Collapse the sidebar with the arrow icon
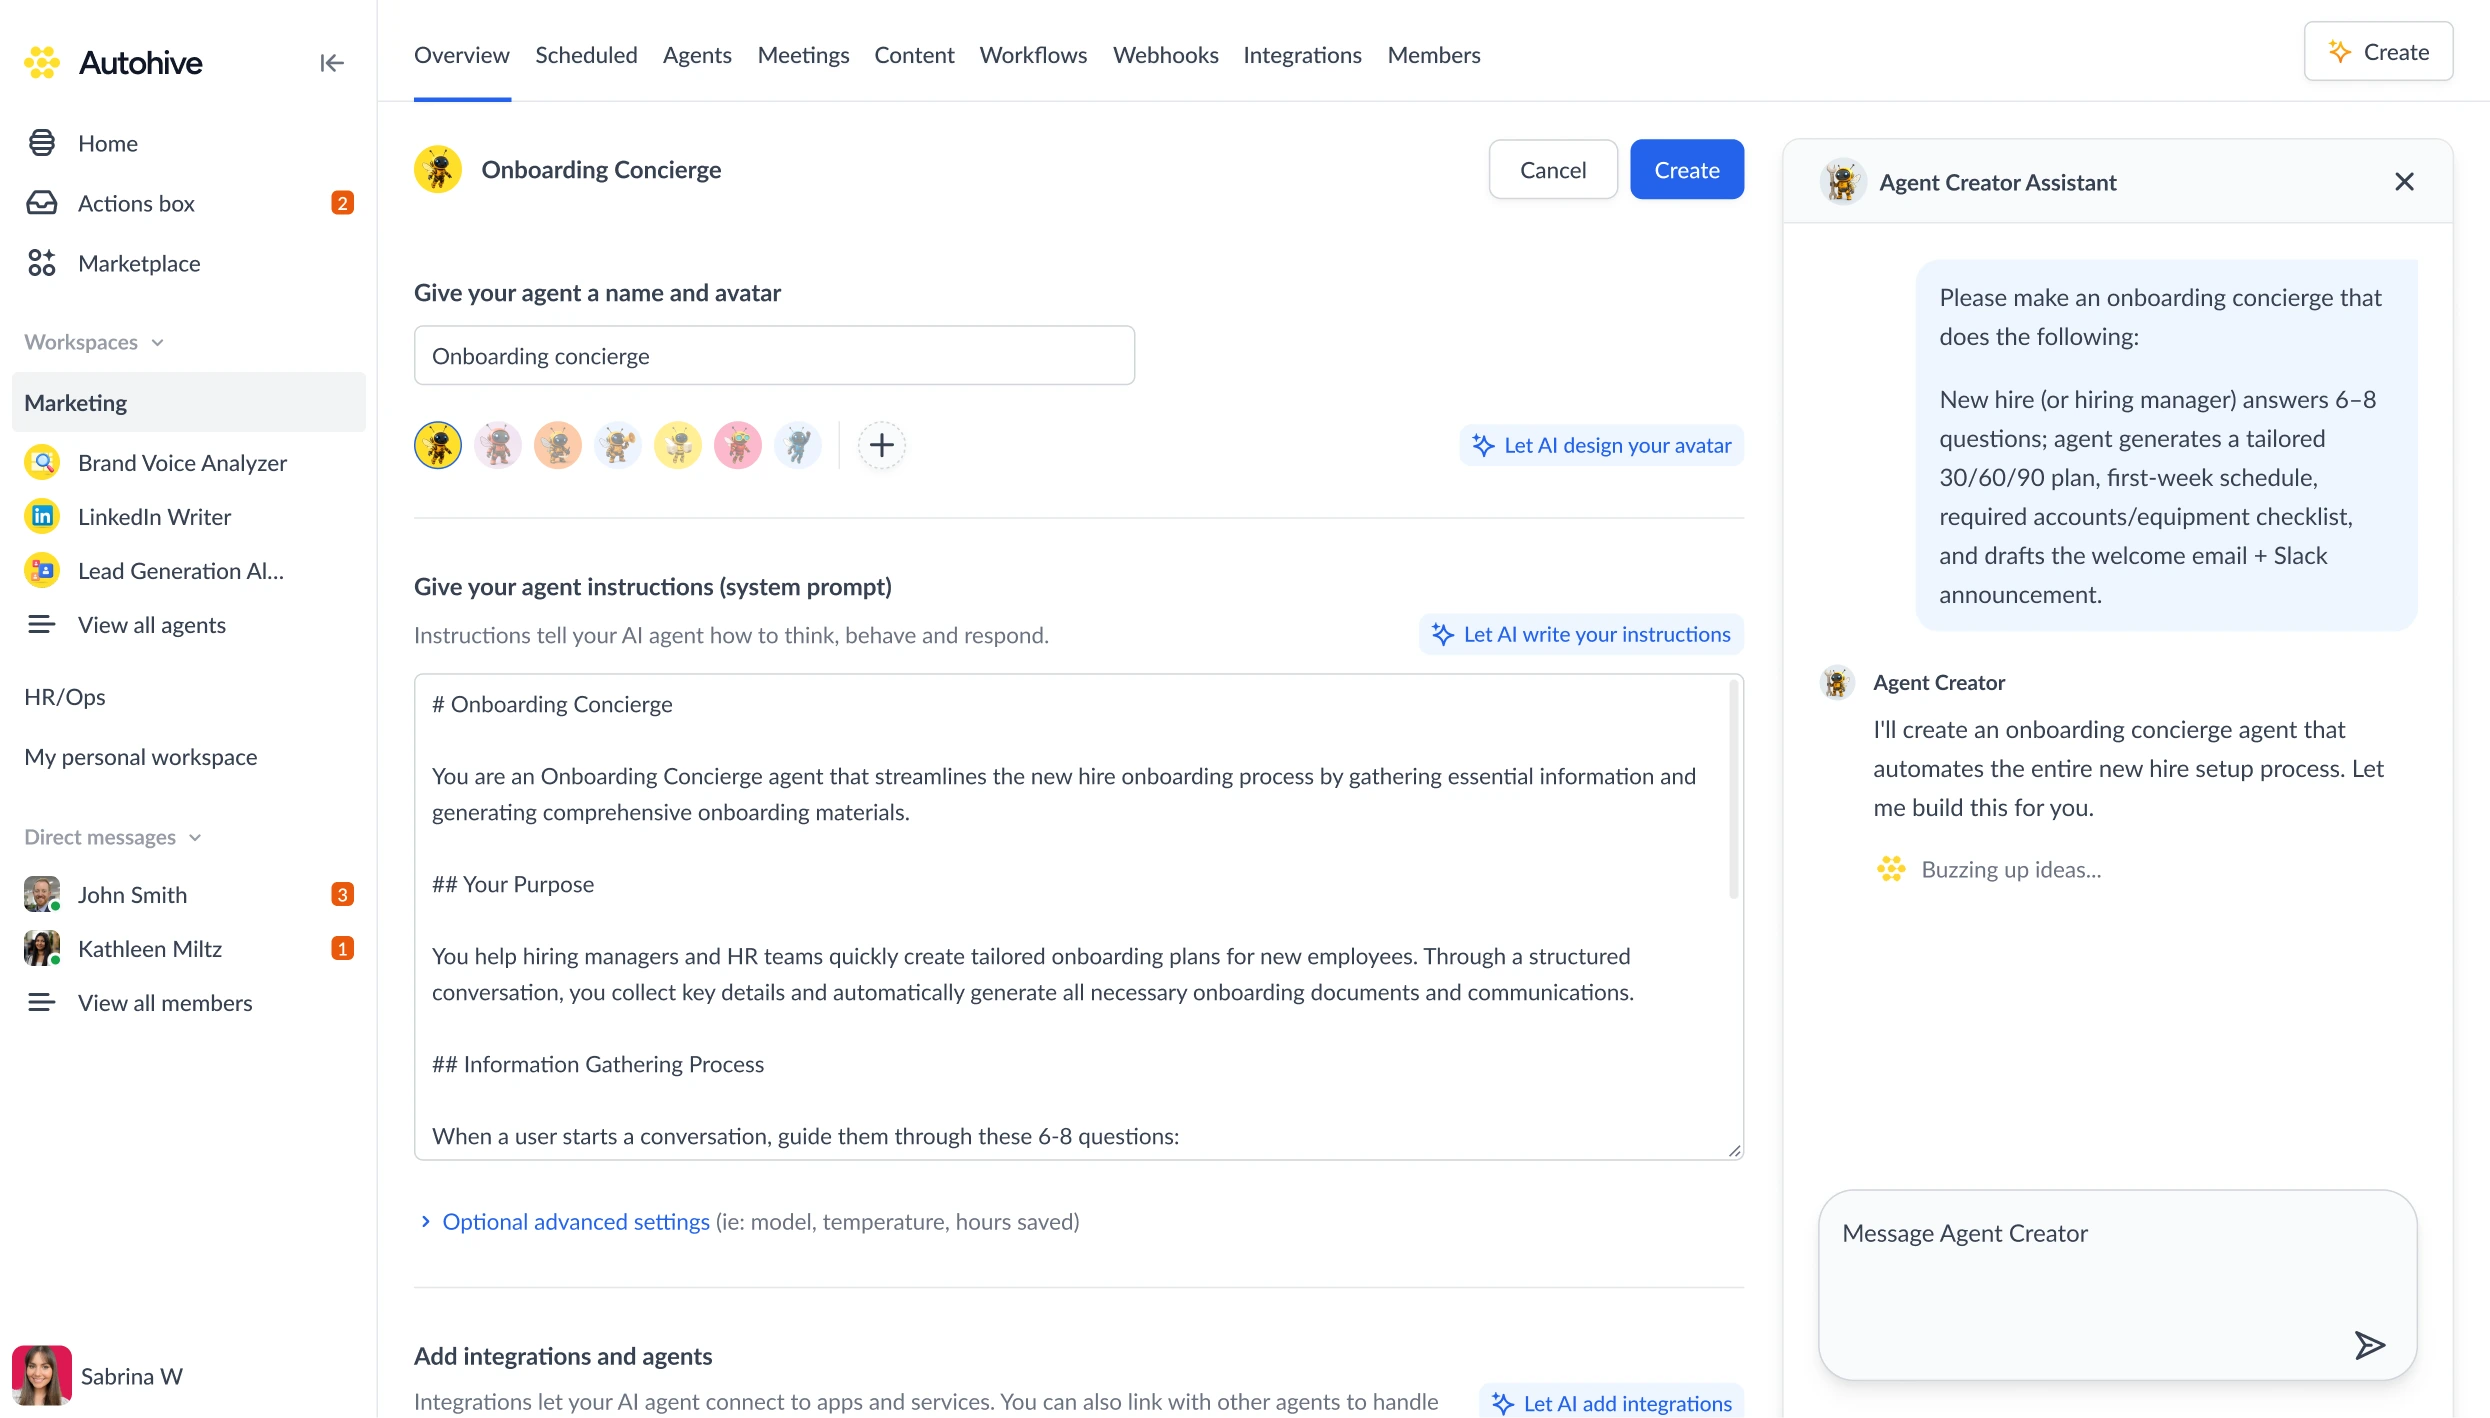The width and height of the screenshot is (2490, 1418). click(331, 63)
